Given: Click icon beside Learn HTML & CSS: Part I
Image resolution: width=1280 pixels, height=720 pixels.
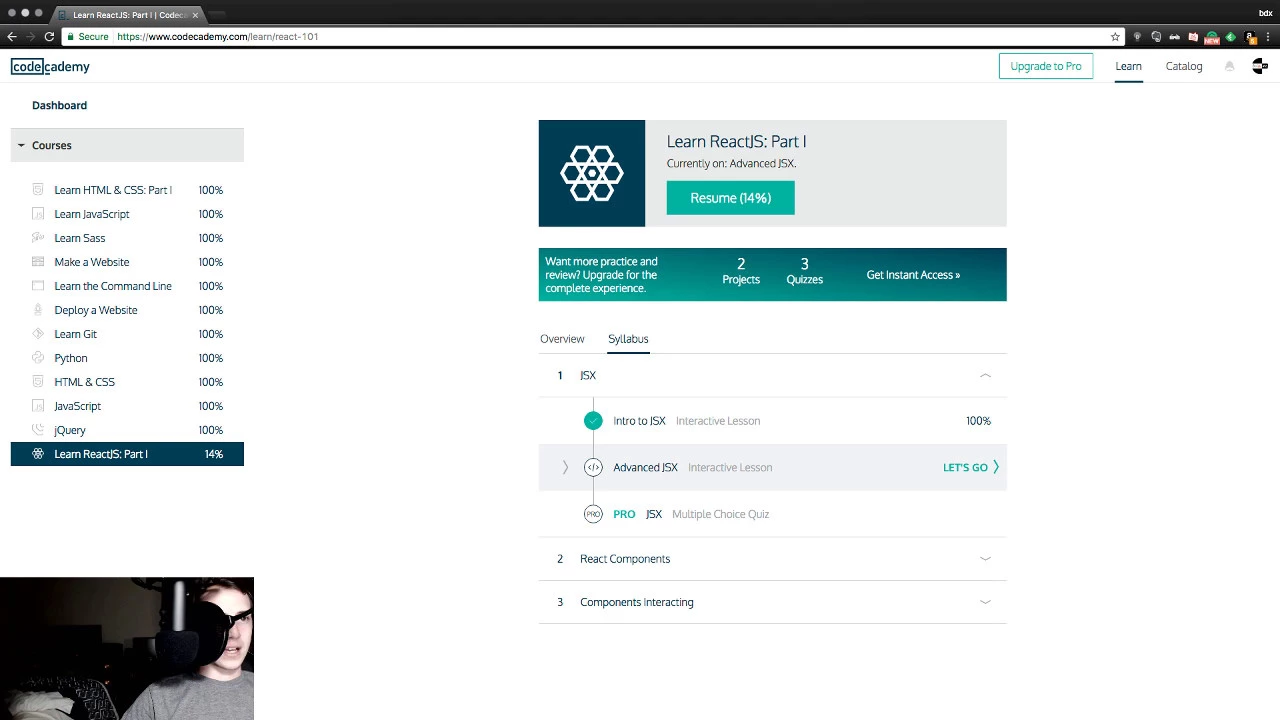Looking at the screenshot, I should 38,190.
